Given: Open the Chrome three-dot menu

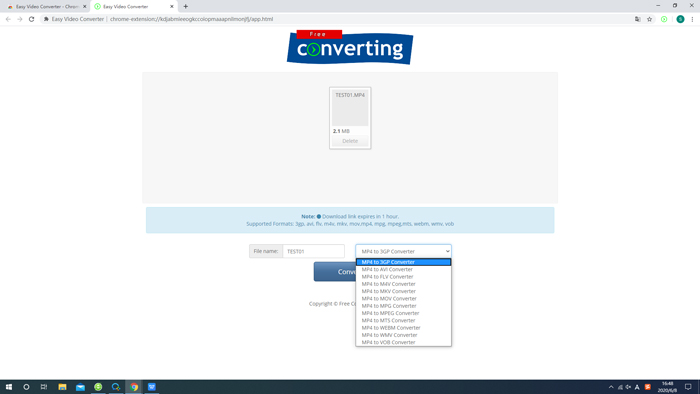Looking at the screenshot, I should 692,19.
